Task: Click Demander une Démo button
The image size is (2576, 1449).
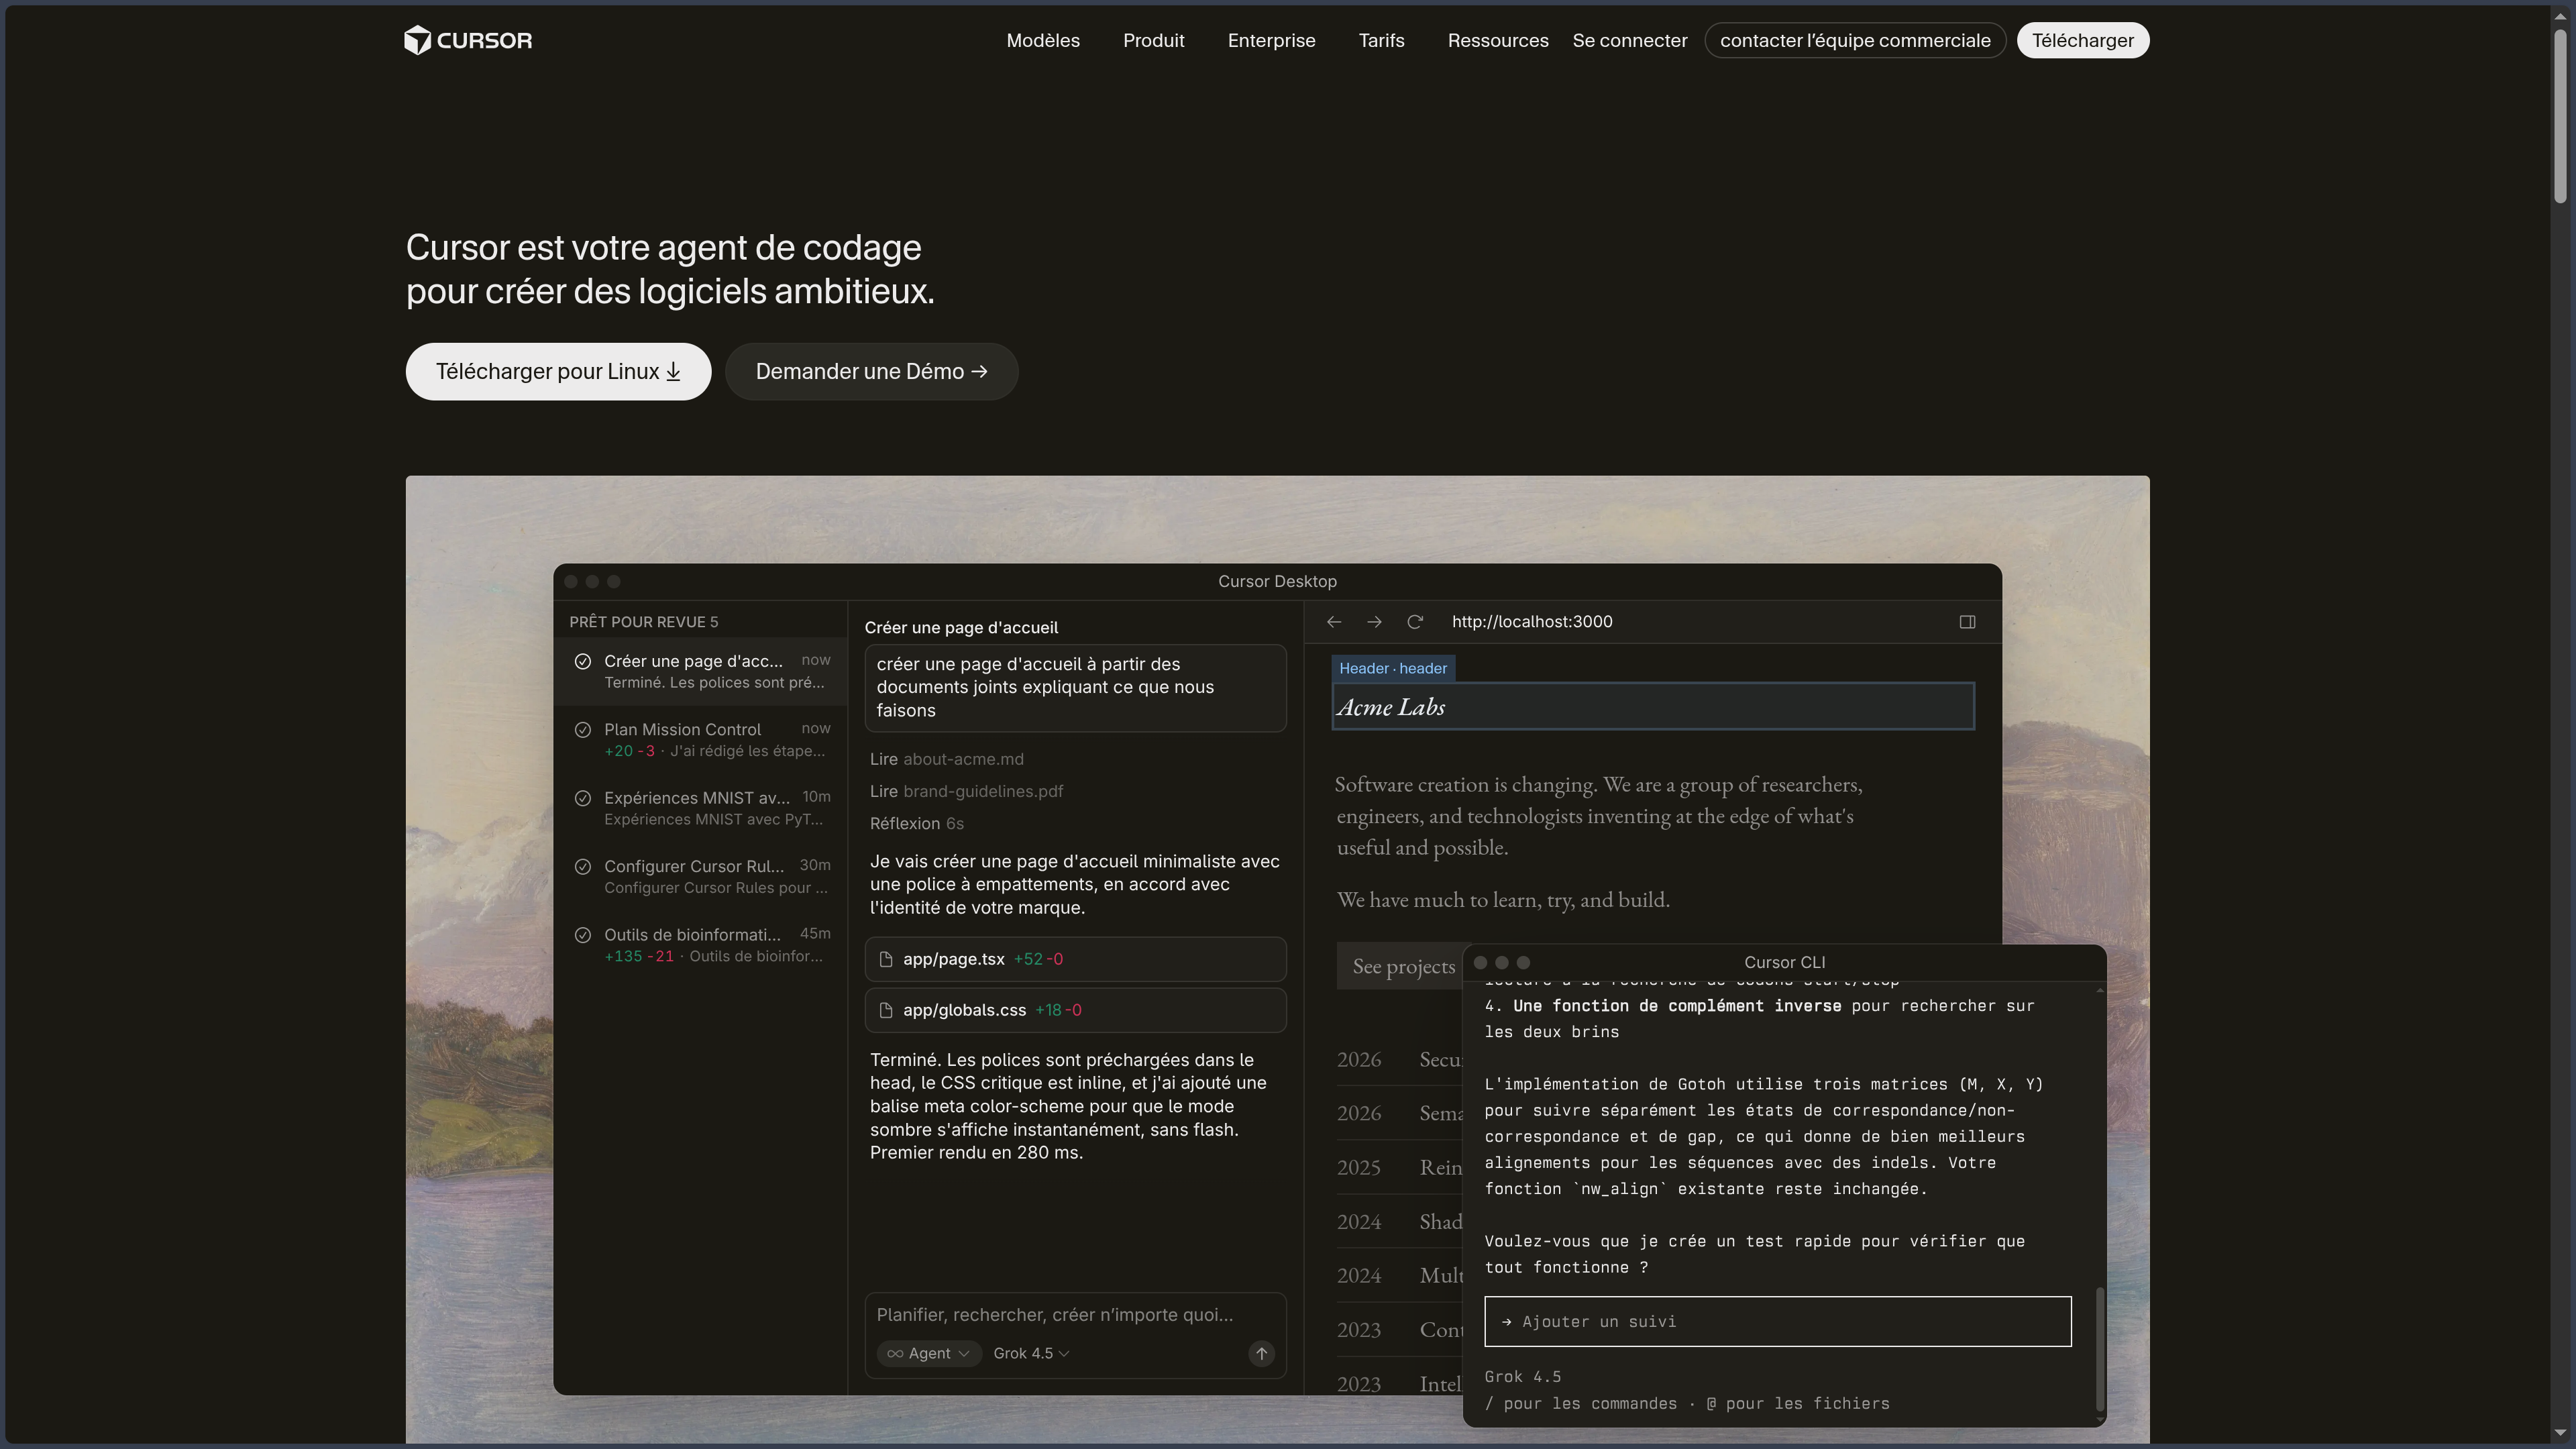Action: (871, 372)
